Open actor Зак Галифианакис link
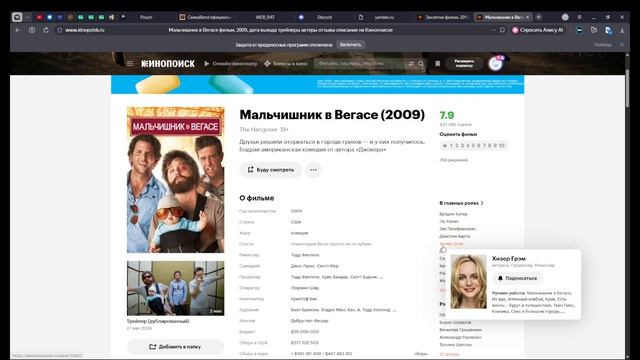Image resolution: width=640 pixels, height=360 pixels. point(458,229)
